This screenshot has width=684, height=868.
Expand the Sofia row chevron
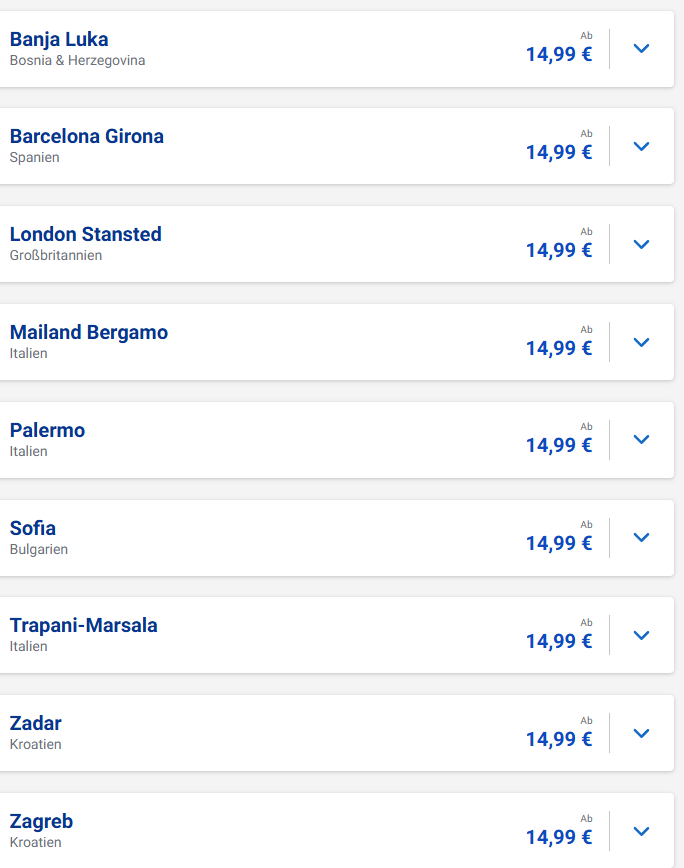pyautogui.click(x=641, y=538)
